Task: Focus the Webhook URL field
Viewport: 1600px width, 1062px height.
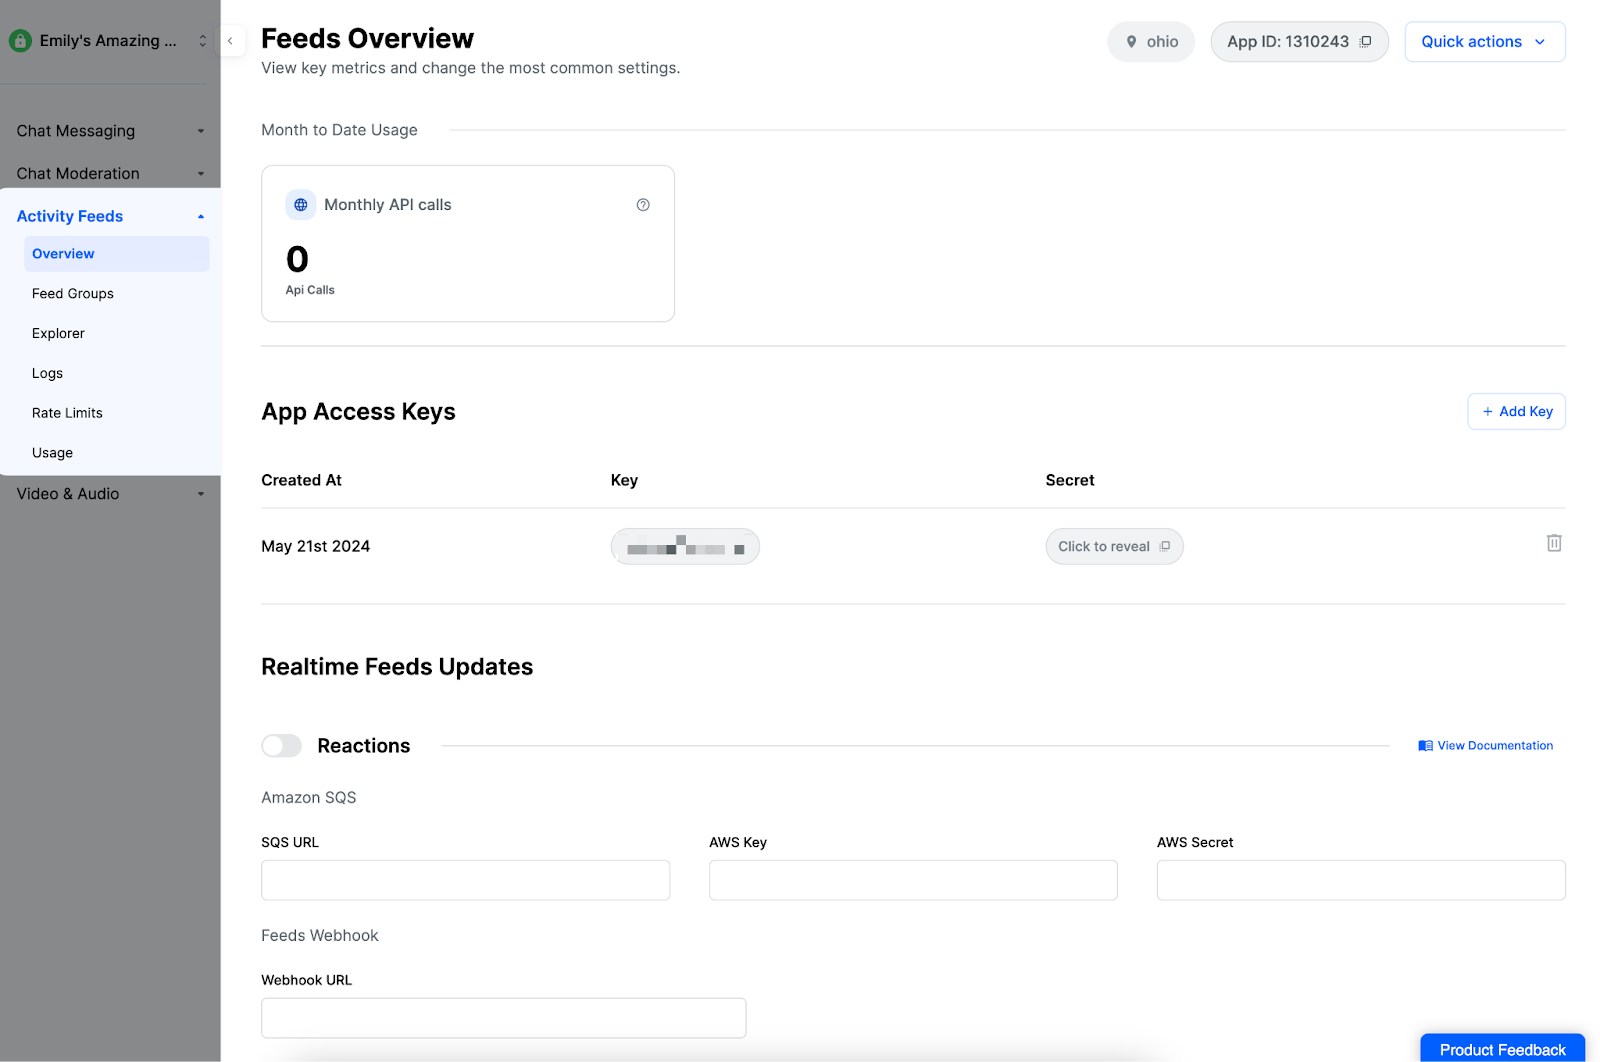Action: [504, 1018]
